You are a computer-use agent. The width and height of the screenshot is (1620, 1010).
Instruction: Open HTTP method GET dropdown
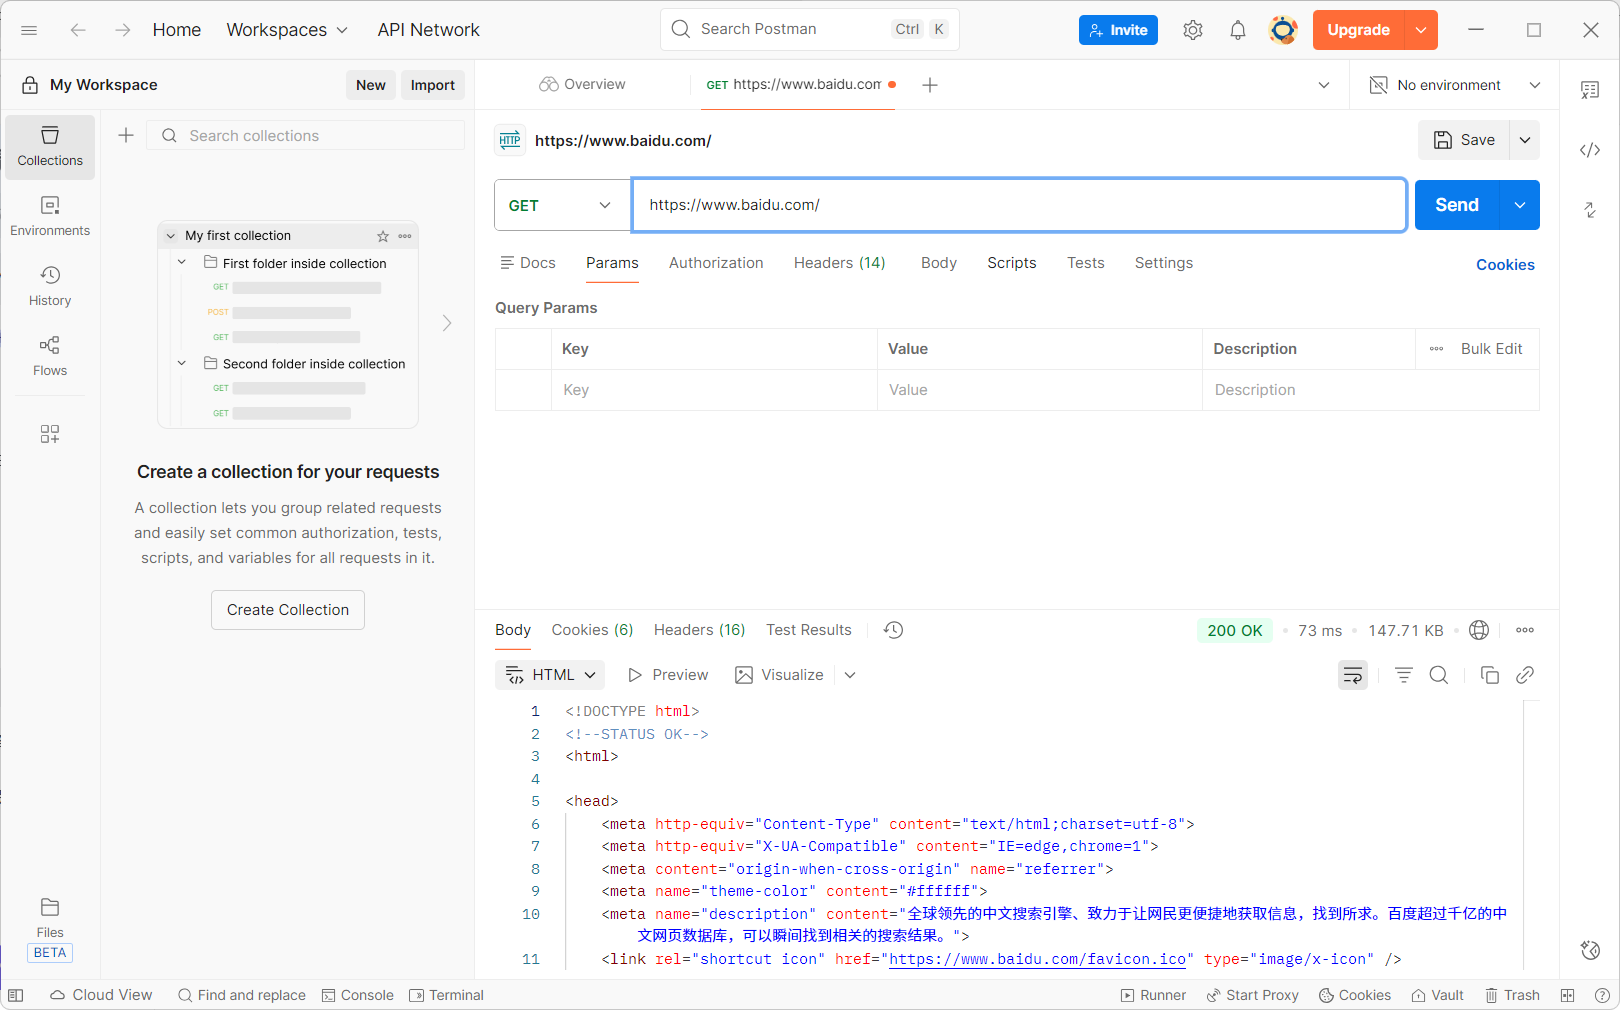(x=562, y=205)
